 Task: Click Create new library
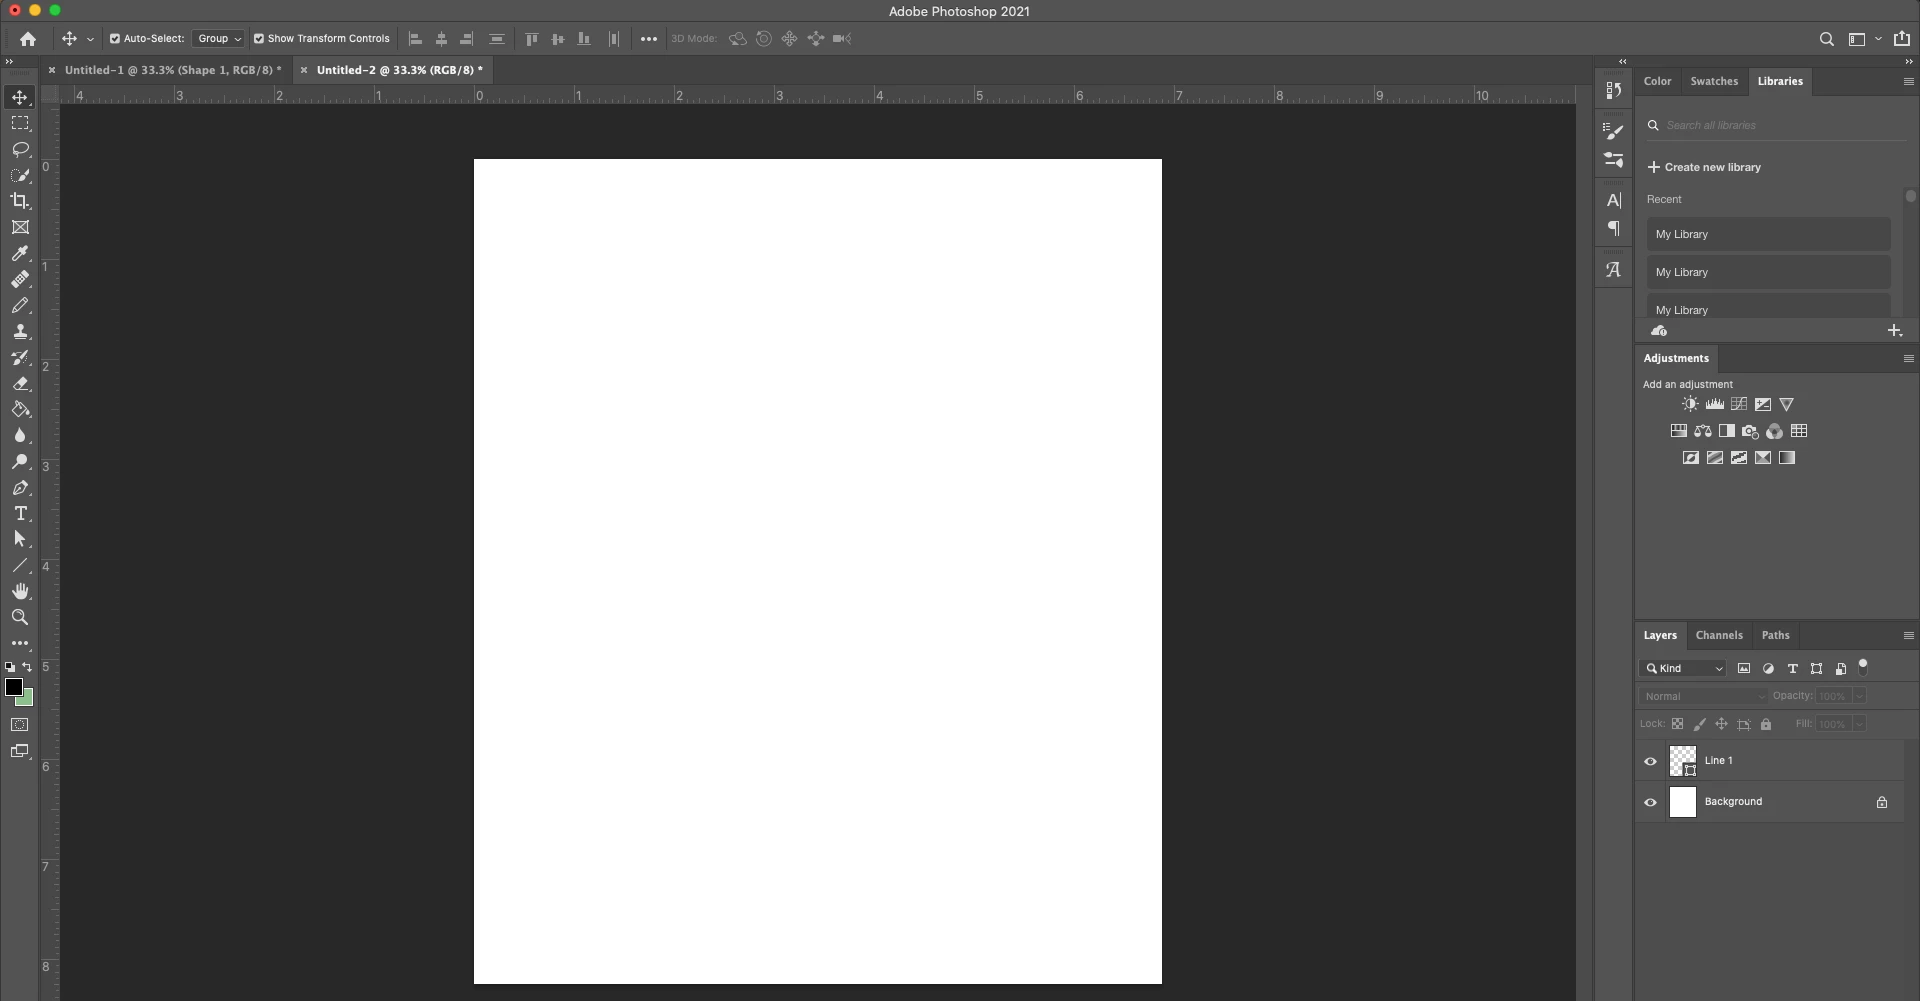coord(1704,167)
